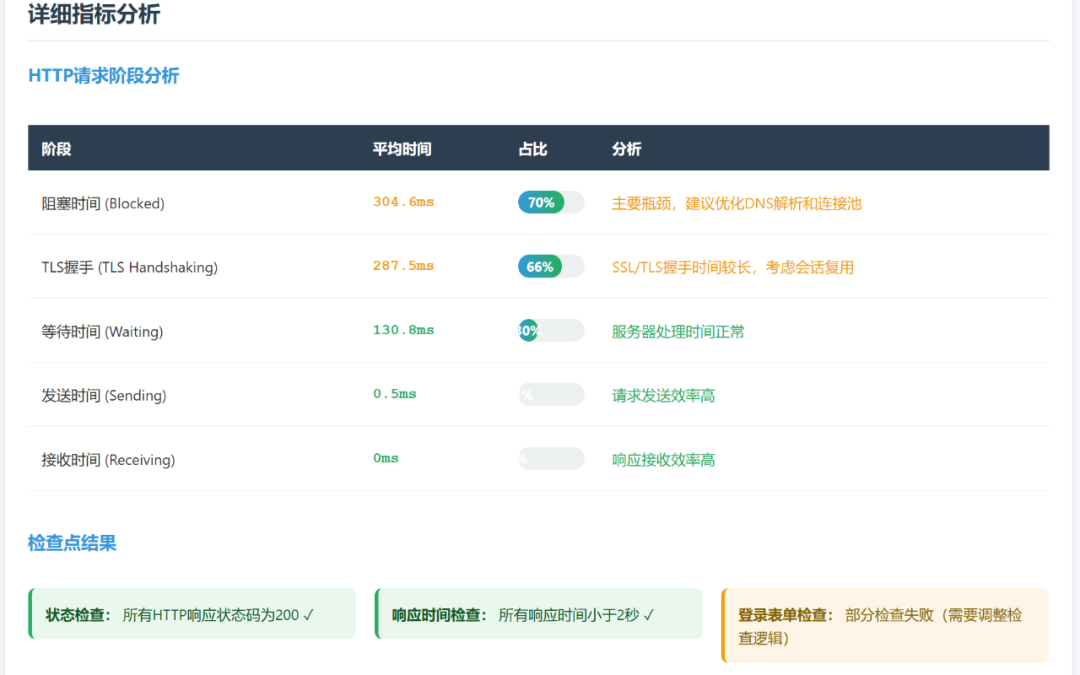
Task: Click the 响应接收效率高 analysis text
Action: click(x=663, y=459)
